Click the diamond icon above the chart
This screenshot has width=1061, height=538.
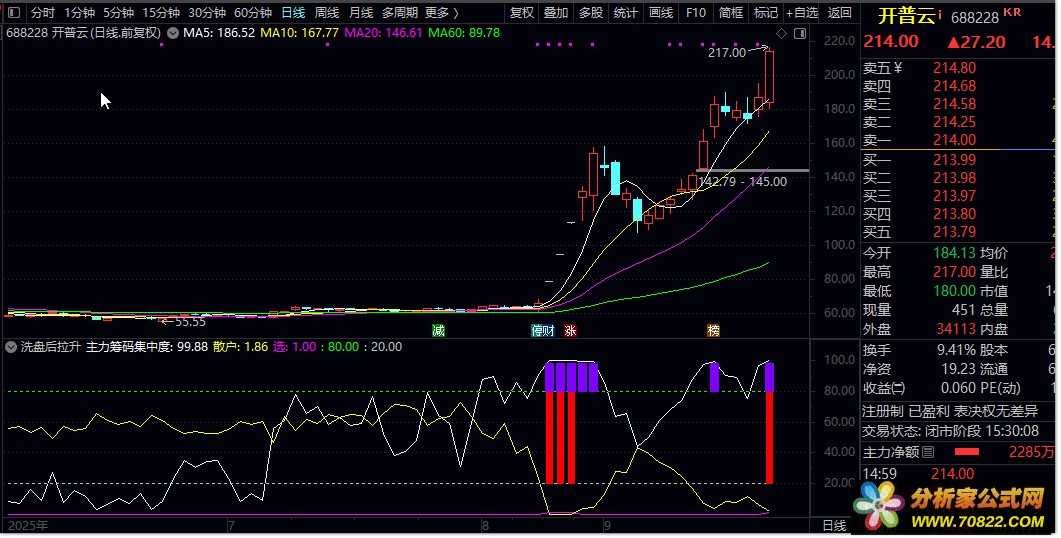(781, 33)
